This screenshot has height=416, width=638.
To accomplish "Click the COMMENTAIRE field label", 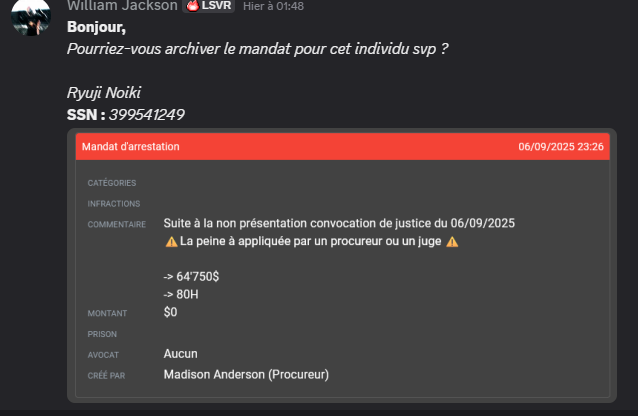I will (117, 224).
